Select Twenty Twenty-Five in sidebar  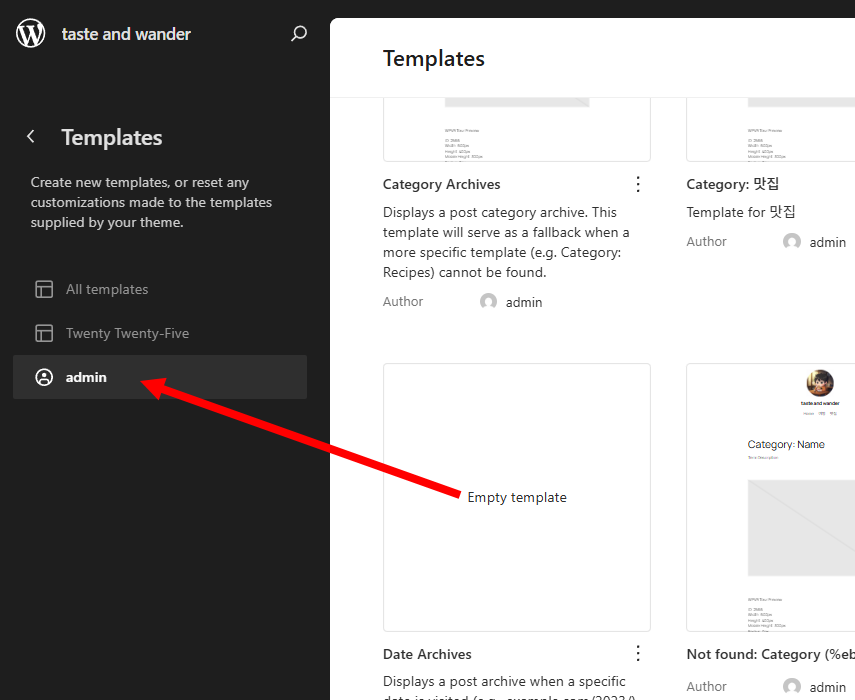coord(160,333)
